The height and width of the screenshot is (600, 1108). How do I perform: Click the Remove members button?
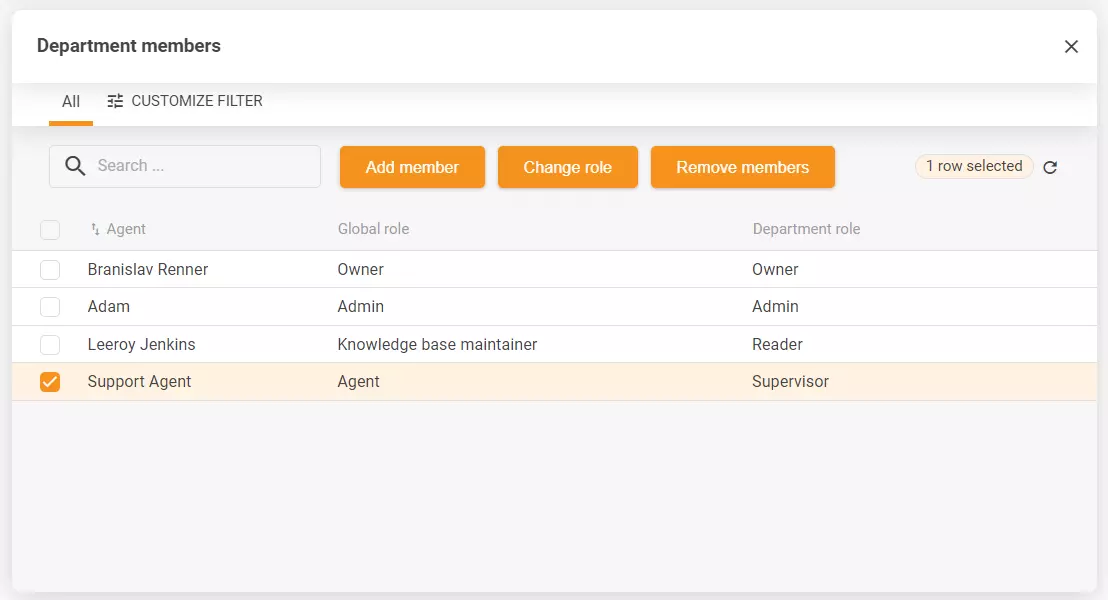tap(742, 167)
